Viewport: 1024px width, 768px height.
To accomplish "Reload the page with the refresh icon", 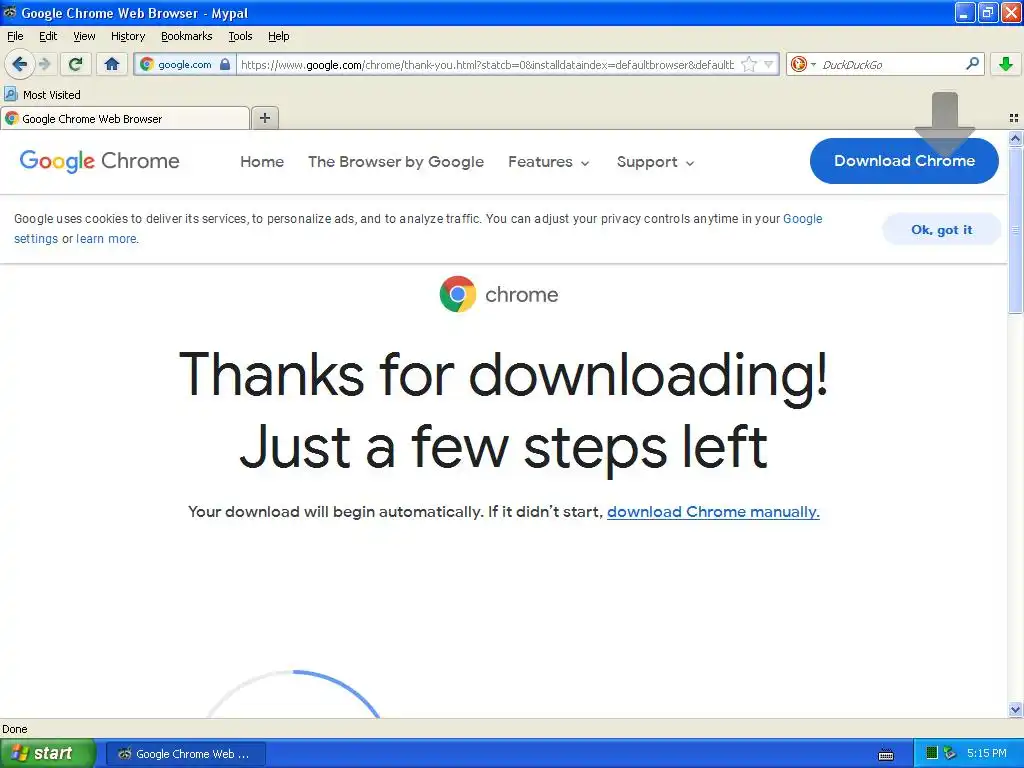I will [x=76, y=64].
